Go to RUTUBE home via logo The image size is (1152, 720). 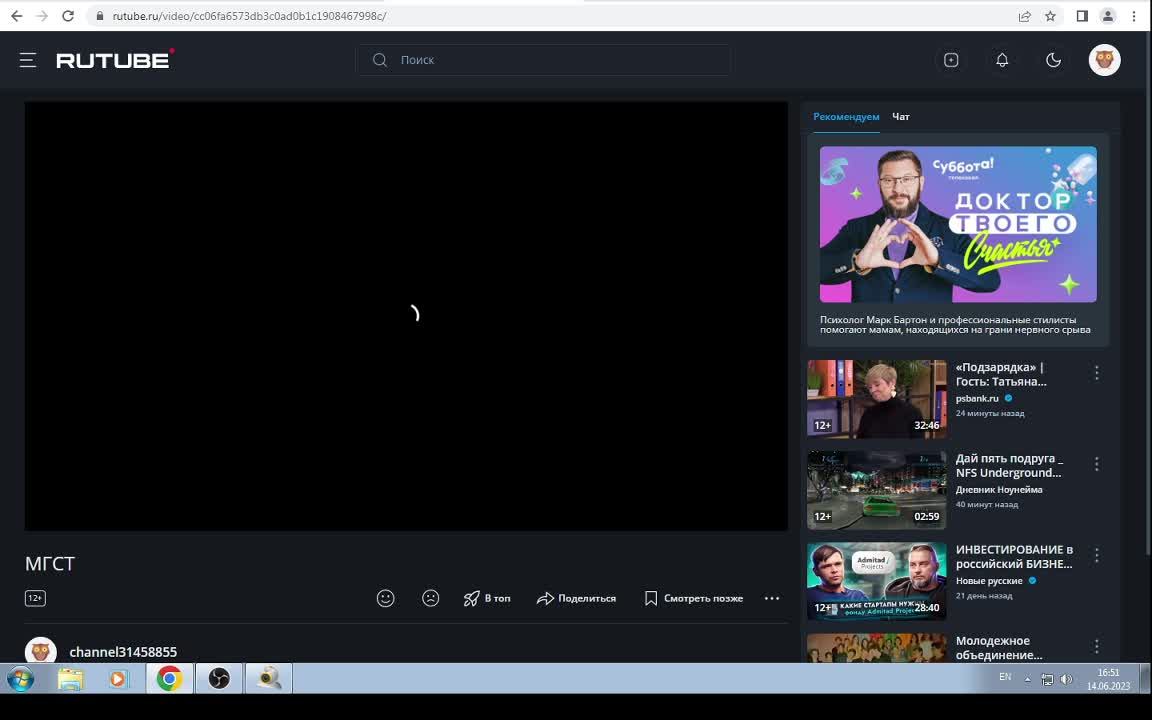115,59
